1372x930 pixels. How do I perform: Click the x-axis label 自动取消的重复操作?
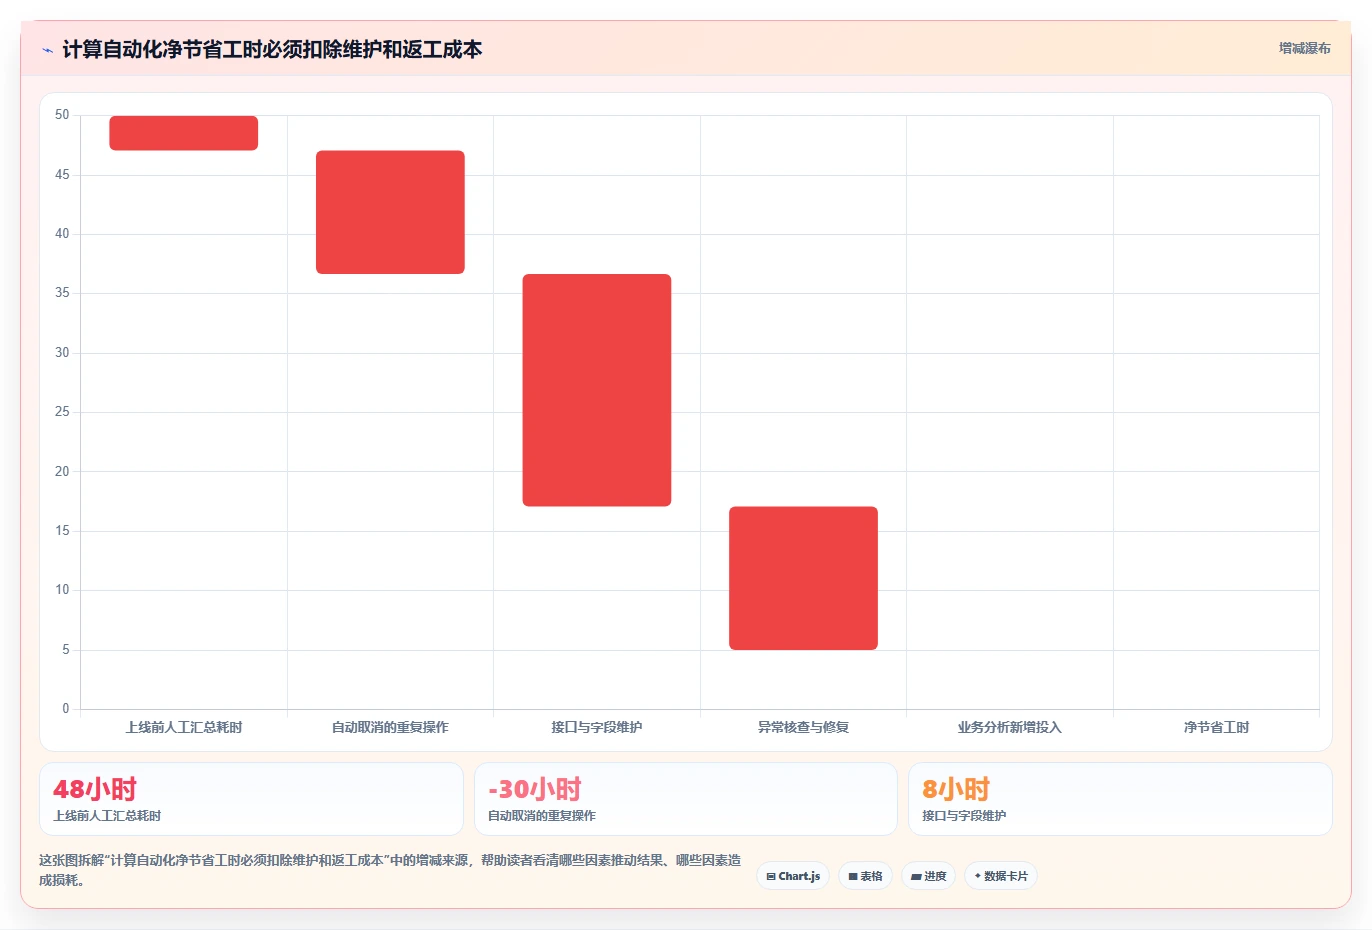[x=390, y=727]
